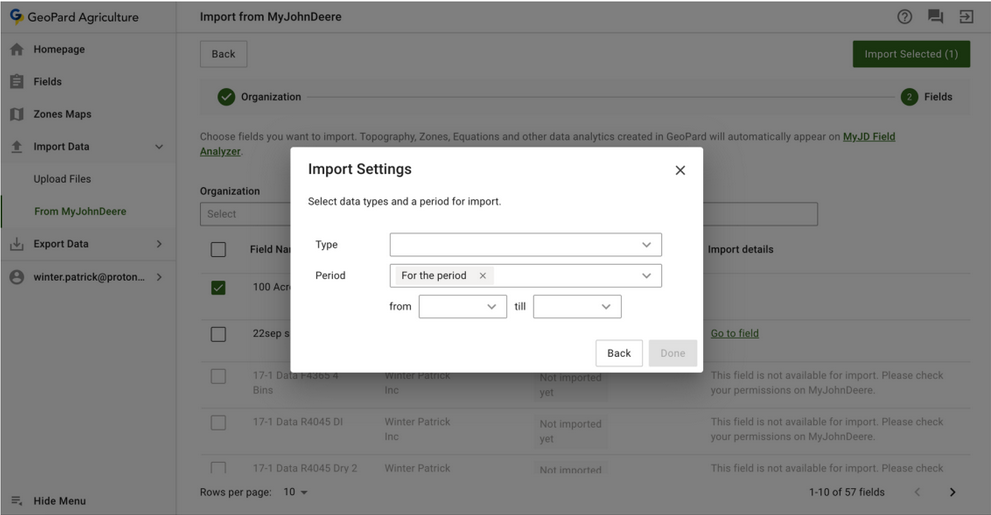Close the Import Settings dialog
This screenshot has width=991, height=515.
pos(680,170)
